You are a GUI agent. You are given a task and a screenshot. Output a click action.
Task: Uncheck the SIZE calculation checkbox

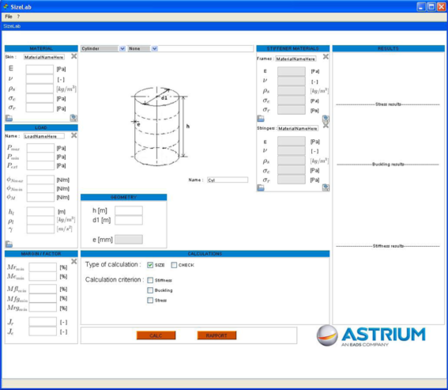[x=150, y=265]
